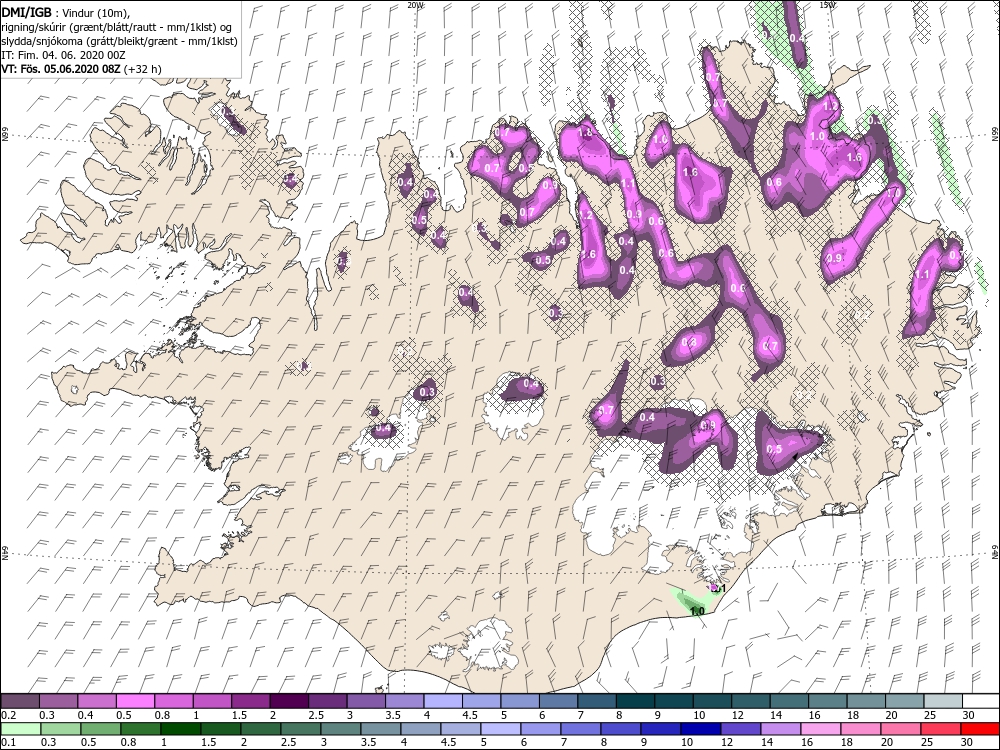Click the rain legend swatch from 0.5 to 0.8
1000x750 pixels.
pyautogui.click(x=99, y=728)
